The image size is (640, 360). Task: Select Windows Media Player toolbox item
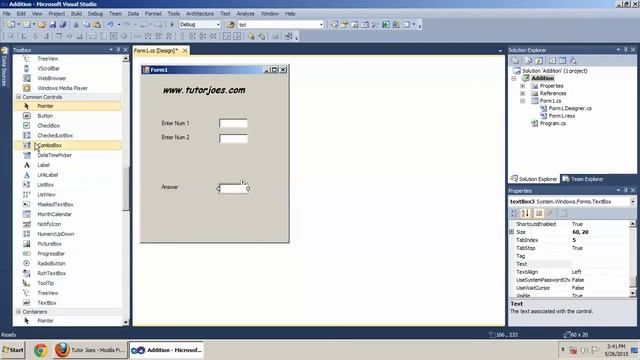coord(62,88)
